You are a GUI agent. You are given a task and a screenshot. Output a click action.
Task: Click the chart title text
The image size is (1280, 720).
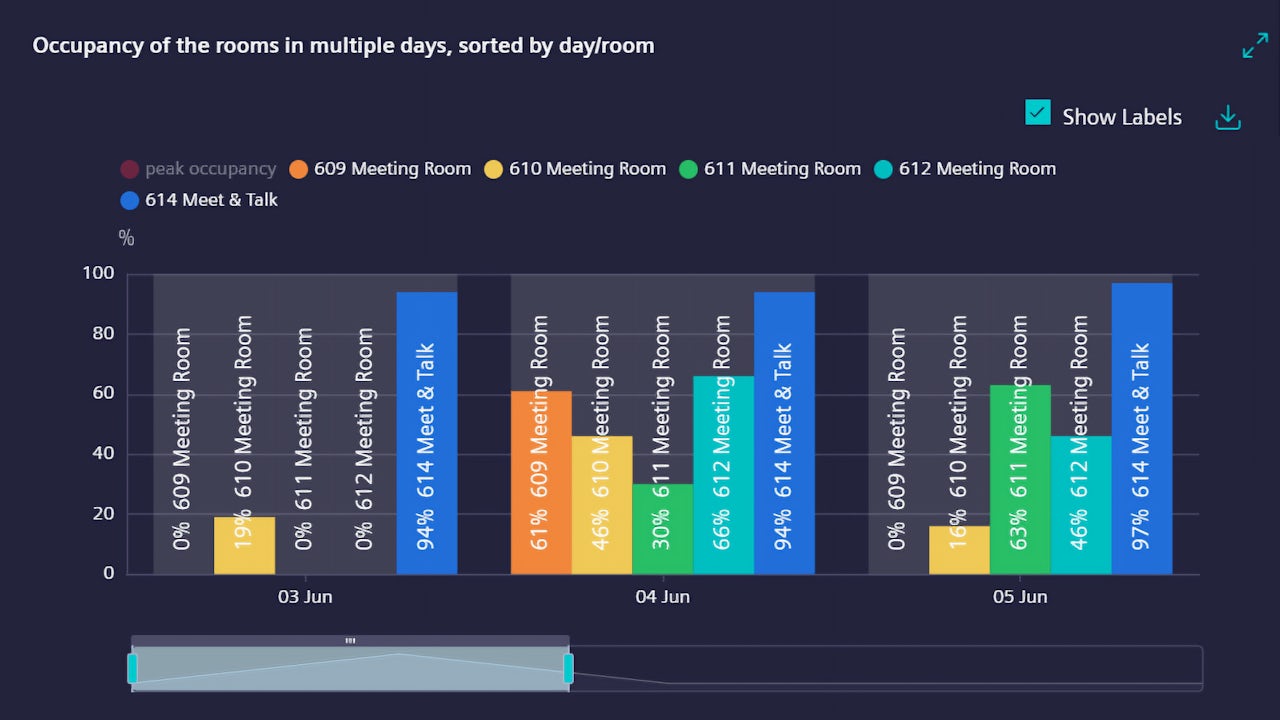click(344, 46)
